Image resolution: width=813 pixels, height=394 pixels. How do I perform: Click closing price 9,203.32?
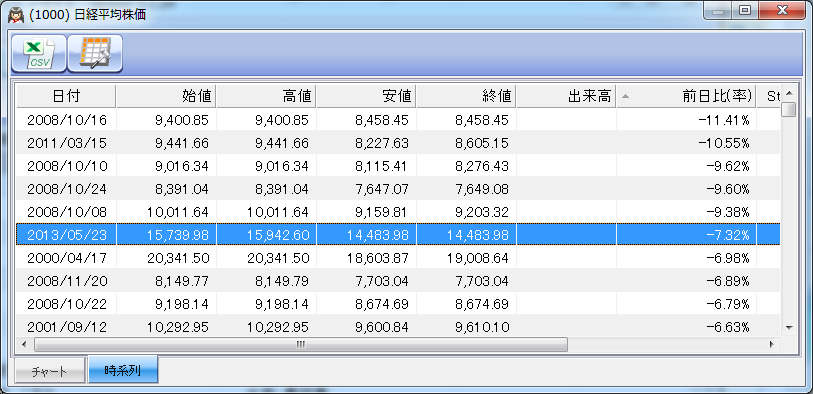[x=482, y=212]
